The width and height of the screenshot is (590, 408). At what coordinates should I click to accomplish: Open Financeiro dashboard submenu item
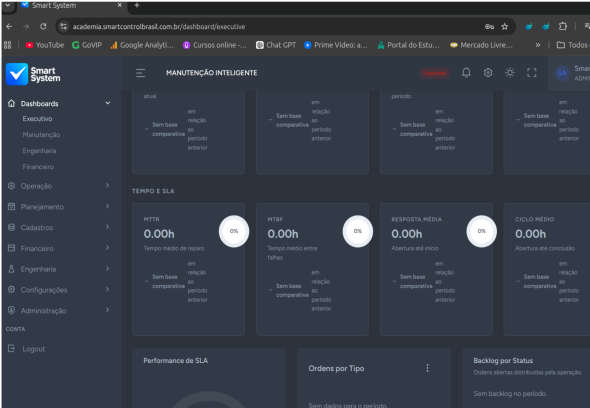pos(38,167)
